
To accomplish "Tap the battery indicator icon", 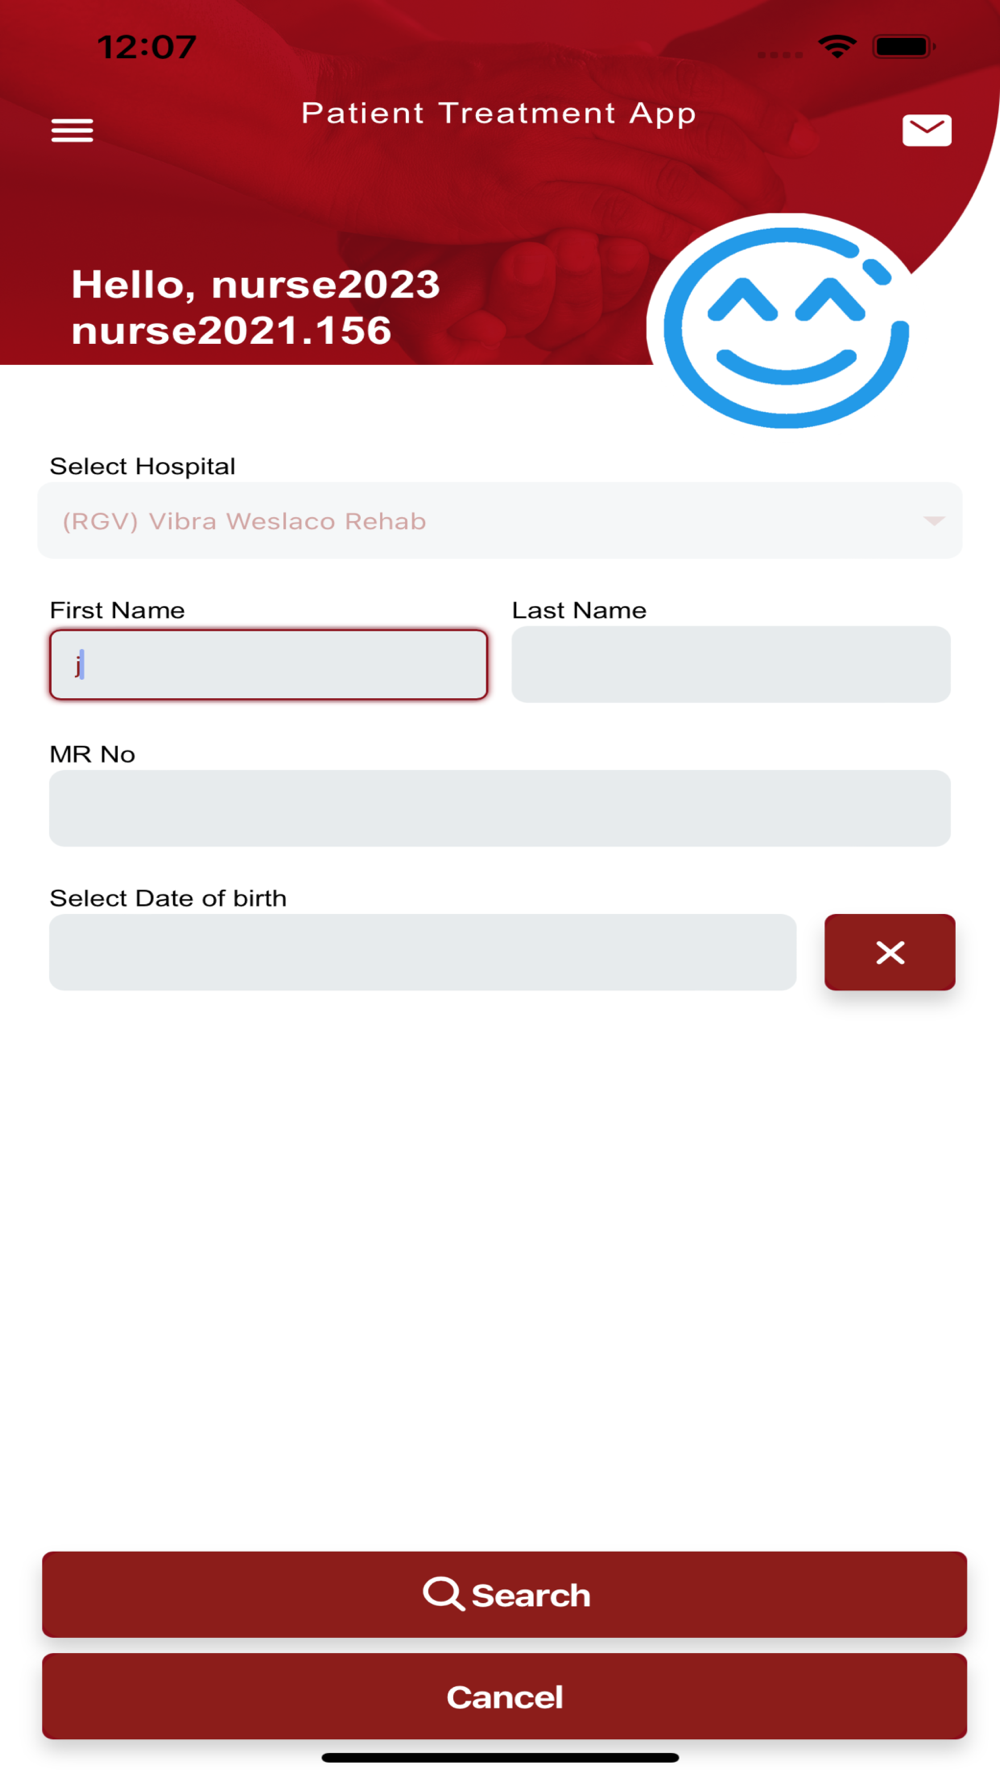I will click(903, 46).
